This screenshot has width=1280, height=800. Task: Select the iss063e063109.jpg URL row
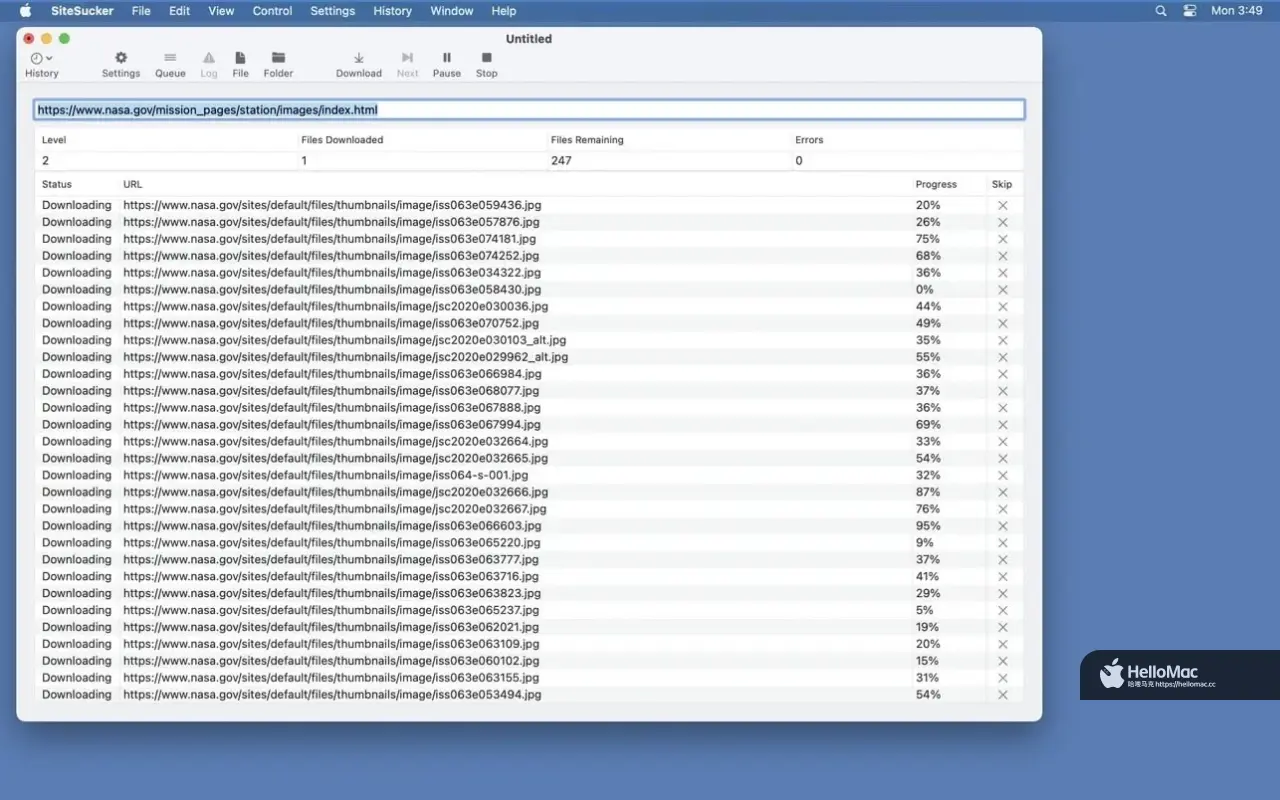pyautogui.click(x=529, y=644)
